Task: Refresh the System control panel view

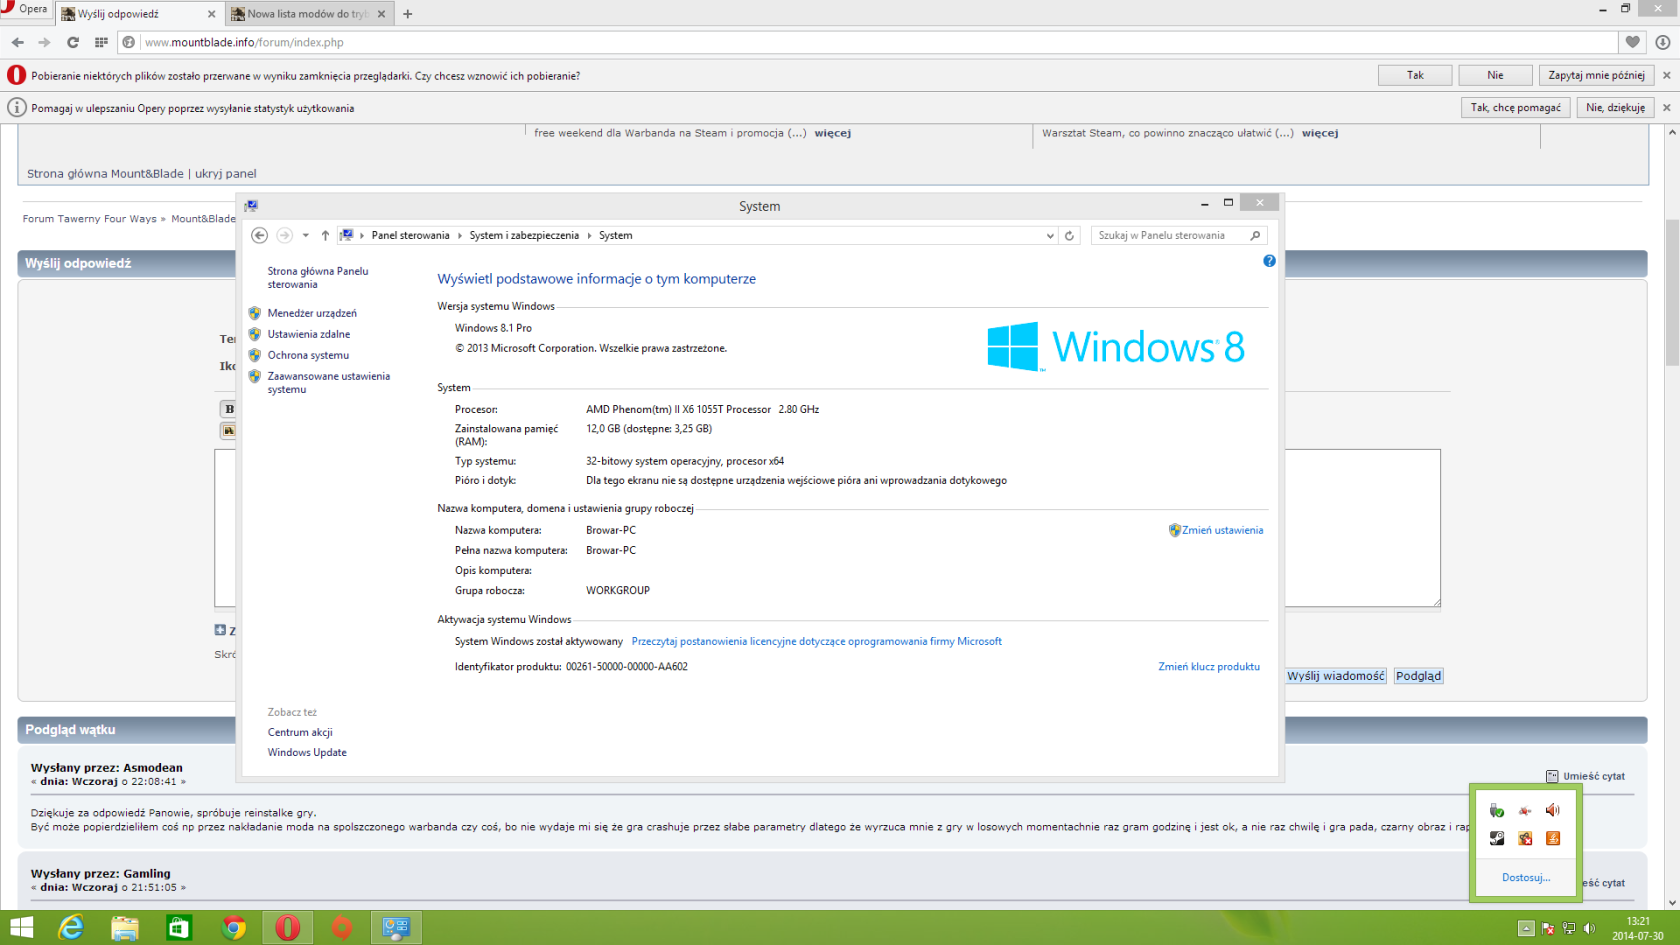Action: (1069, 236)
